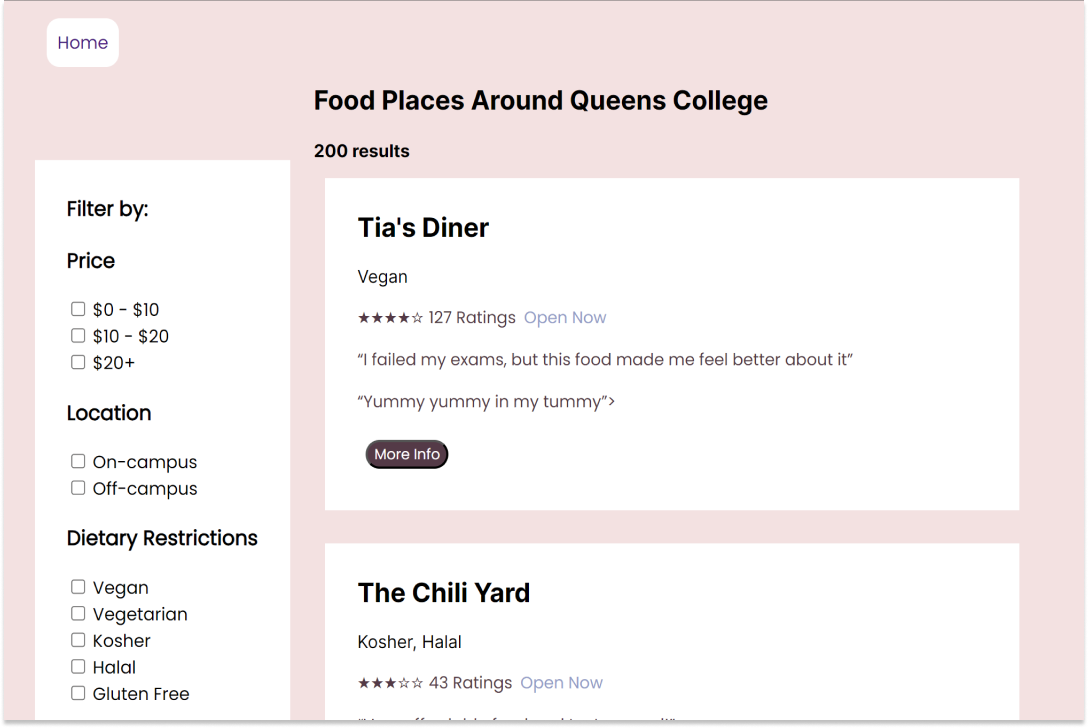Check the Off-campus filter option
The image size is (1088, 728).
(78, 487)
